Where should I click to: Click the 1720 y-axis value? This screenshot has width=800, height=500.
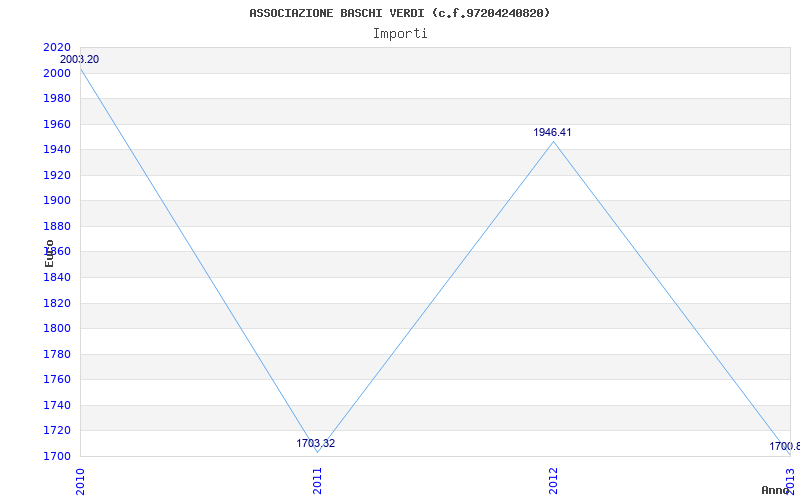pos(57,430)
